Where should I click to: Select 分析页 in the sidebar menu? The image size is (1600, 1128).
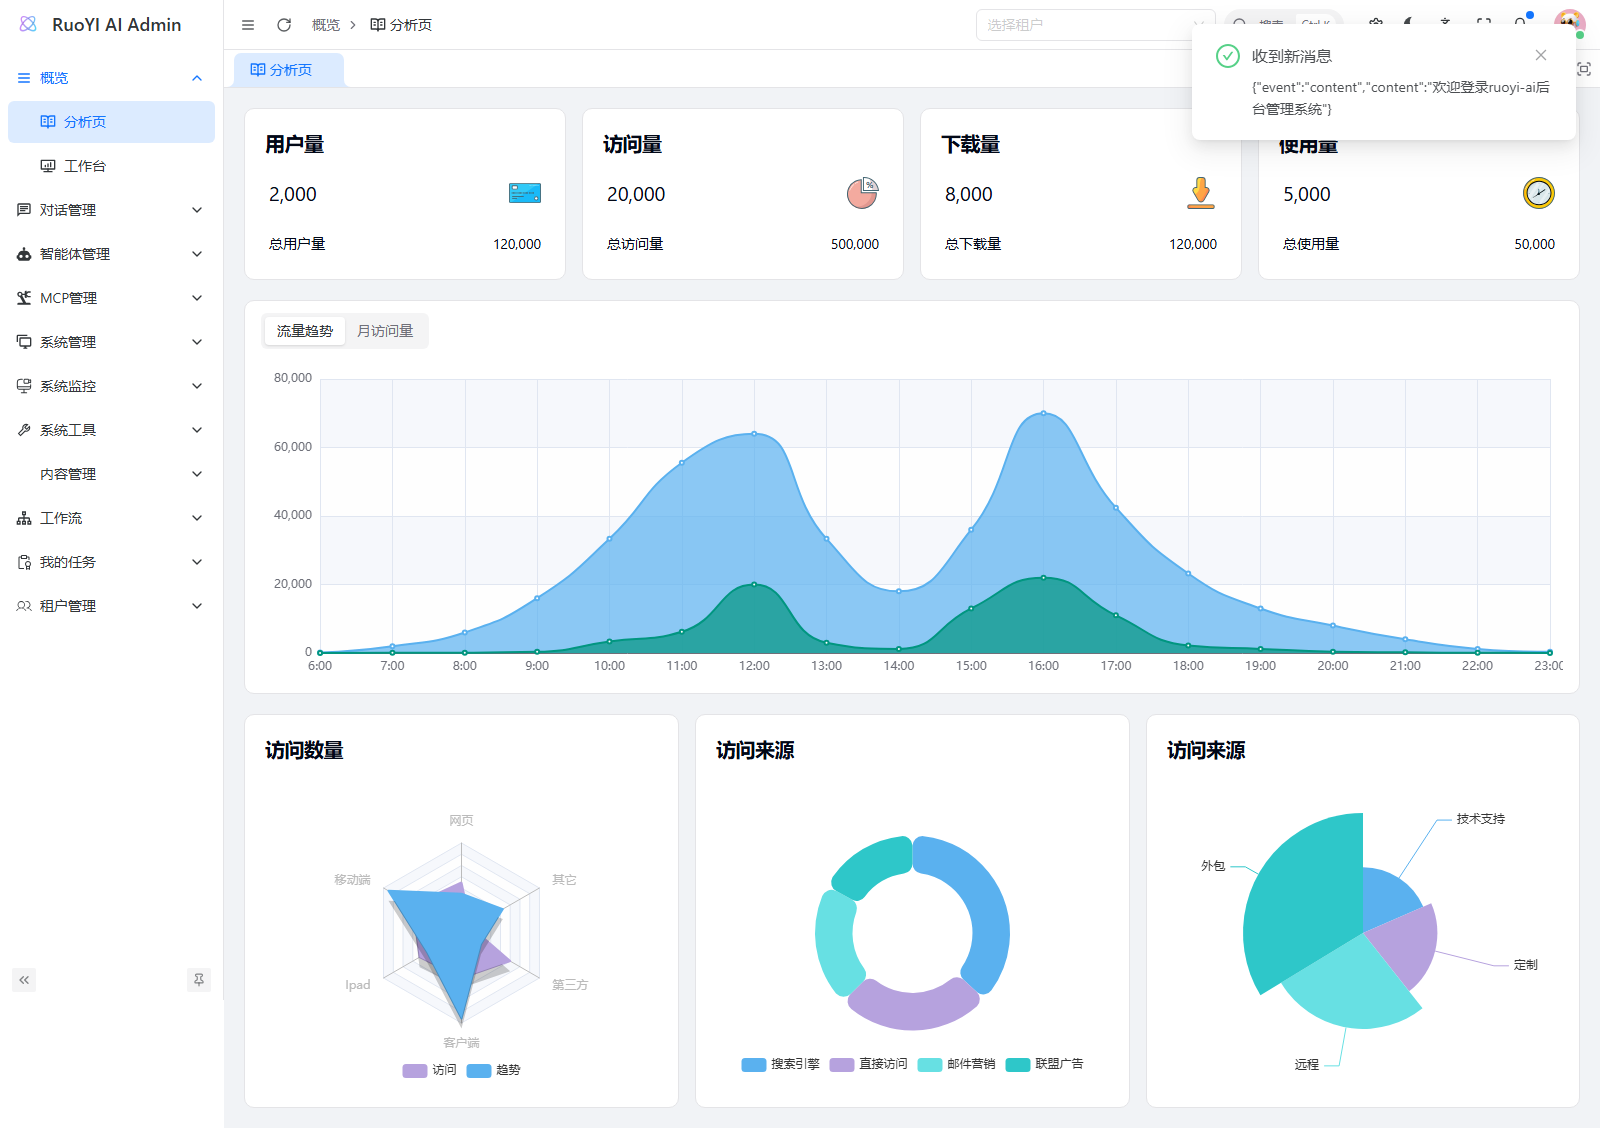click(x=111, y=122)
